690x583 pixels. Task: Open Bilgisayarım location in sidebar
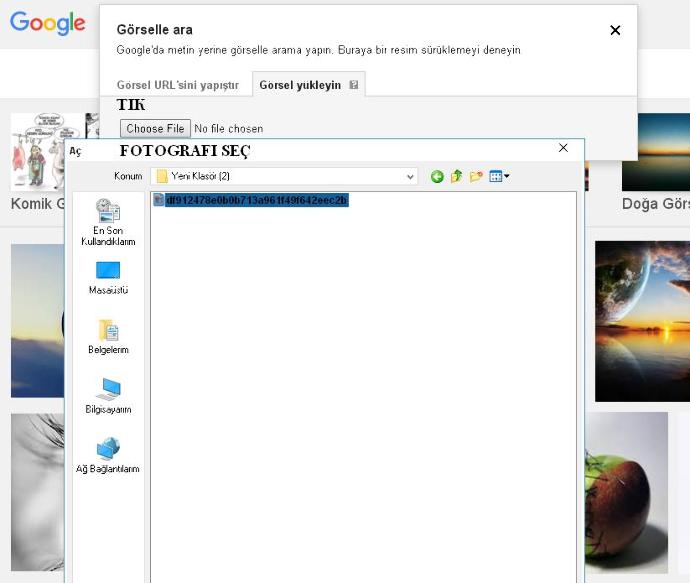pos(108,396)
